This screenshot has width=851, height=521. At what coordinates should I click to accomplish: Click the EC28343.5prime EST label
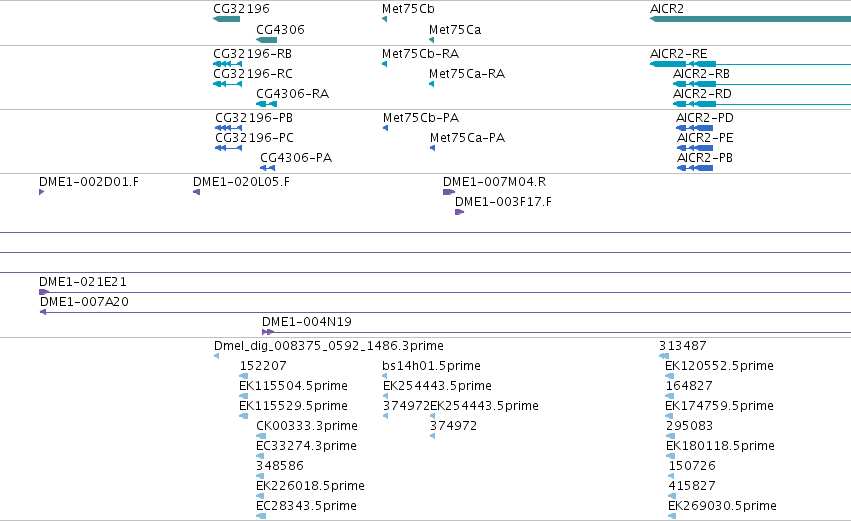(x=306, y=506)
